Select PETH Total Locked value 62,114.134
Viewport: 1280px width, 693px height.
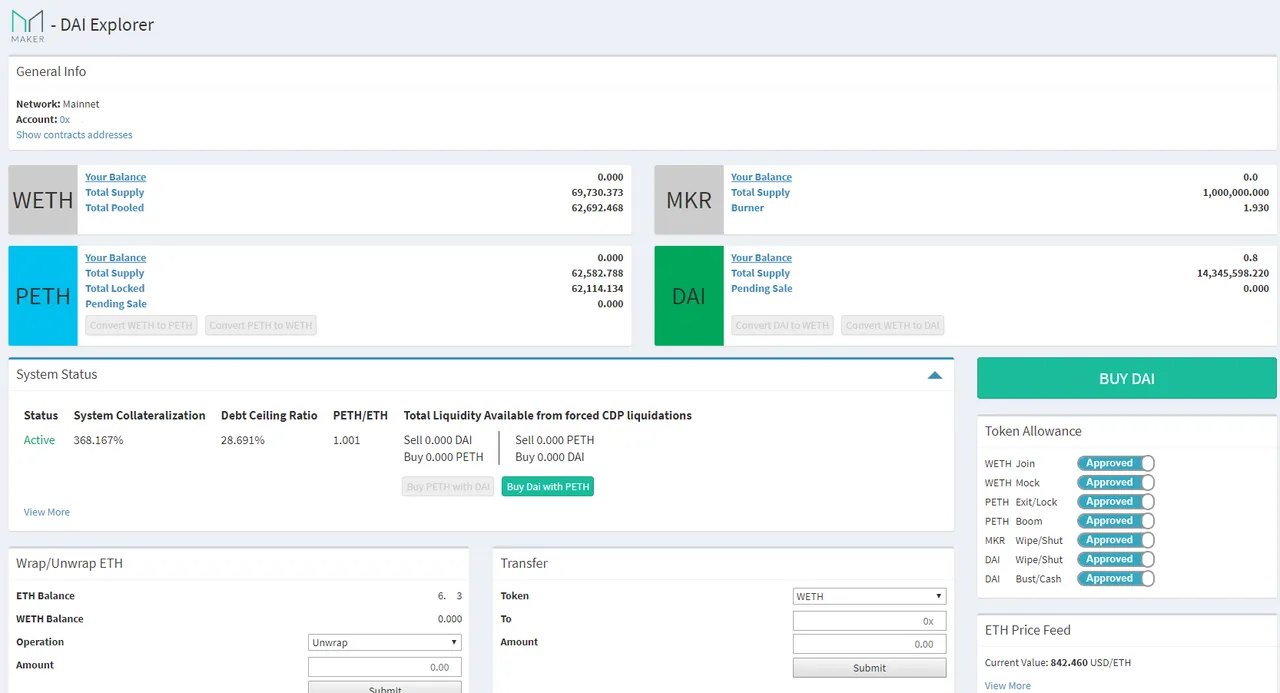pos(597,289)
